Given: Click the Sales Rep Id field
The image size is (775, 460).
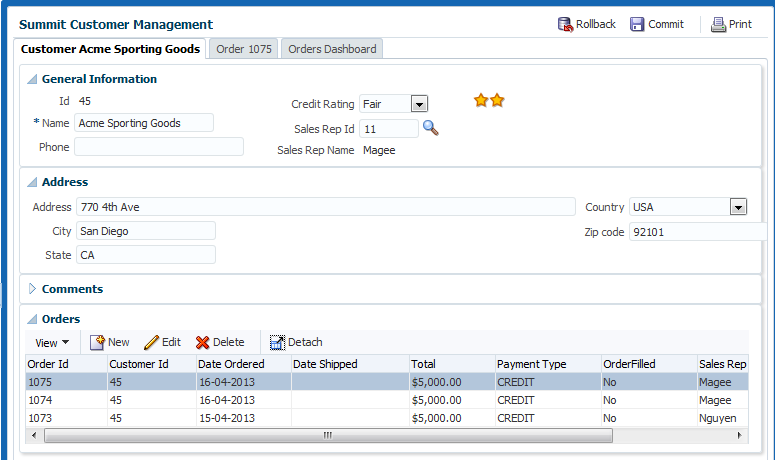Looking at the screenshot, I should click(389, 129).
